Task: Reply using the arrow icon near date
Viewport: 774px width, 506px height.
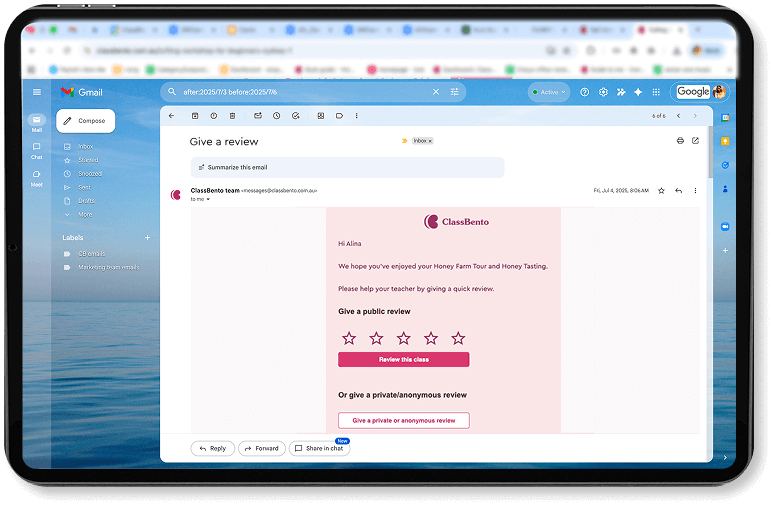Action: 679,191
